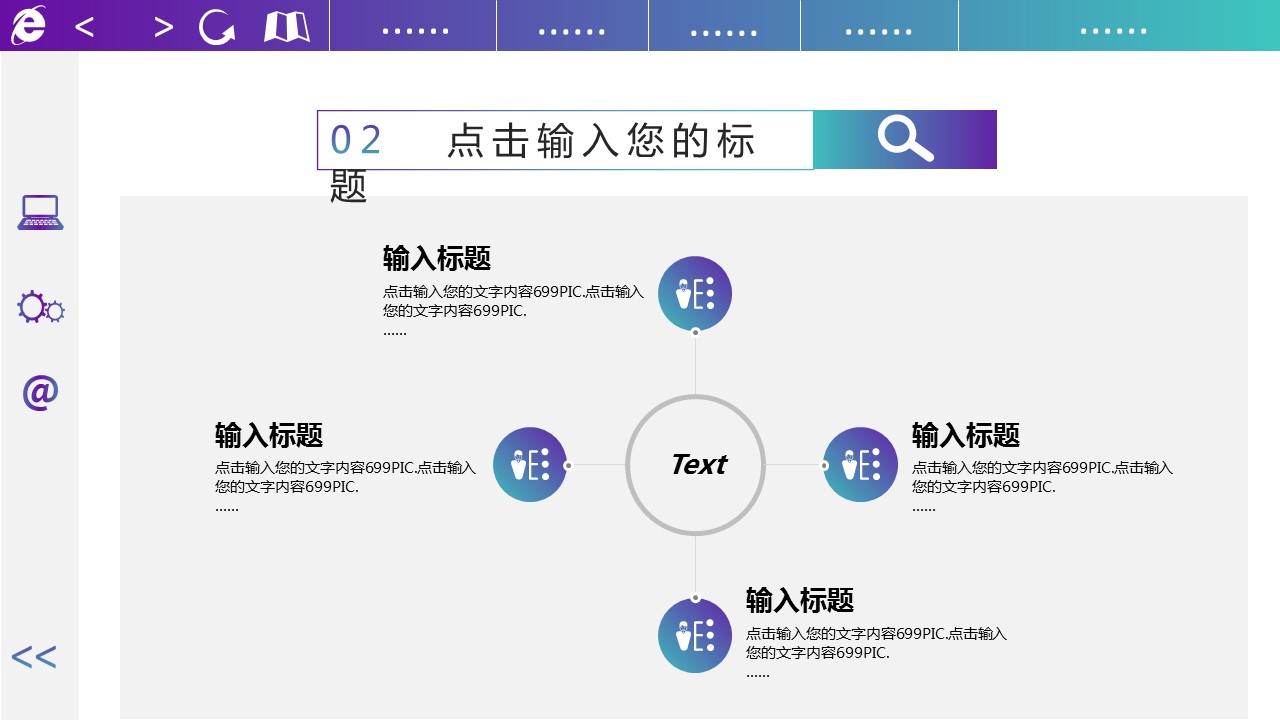1280x720 pixels.
Task: Click the refresh circular arrow icon
Action: [216, 27]
